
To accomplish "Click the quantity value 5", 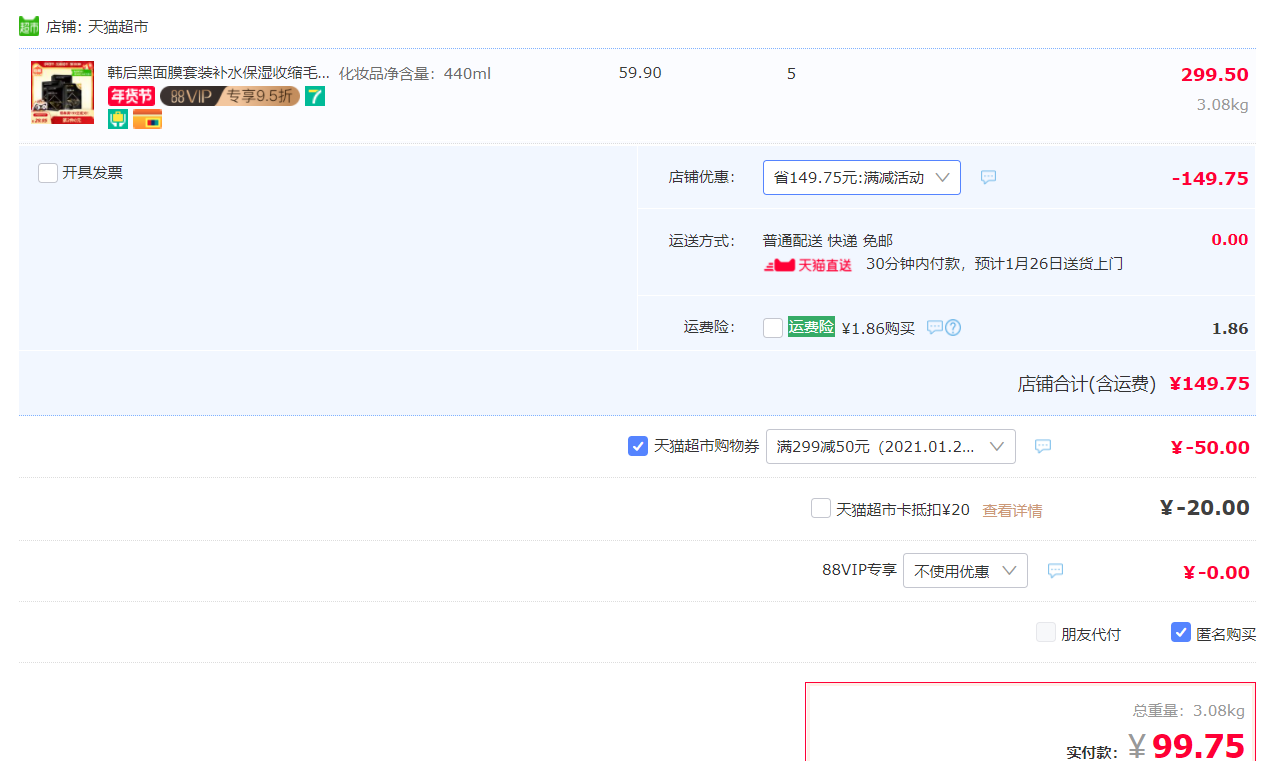I will point(791,73).
